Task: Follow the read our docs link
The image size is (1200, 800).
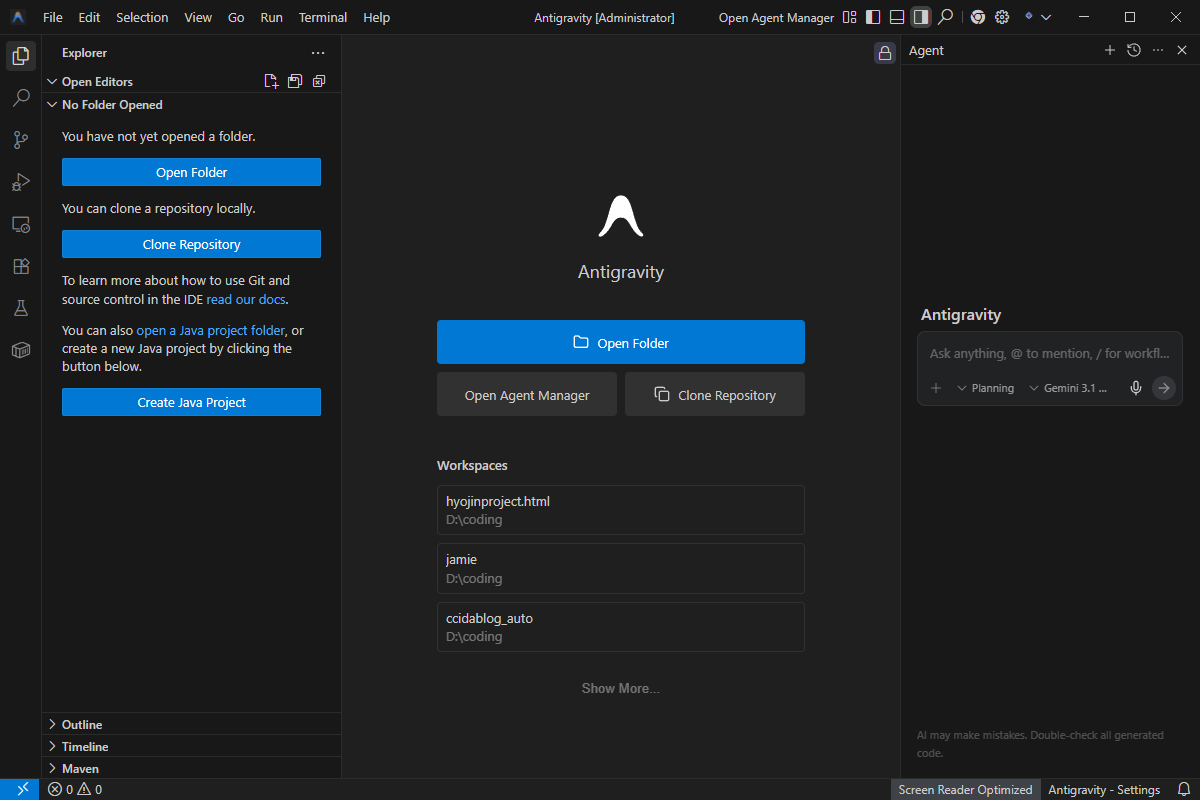Action: coord(246,299)
